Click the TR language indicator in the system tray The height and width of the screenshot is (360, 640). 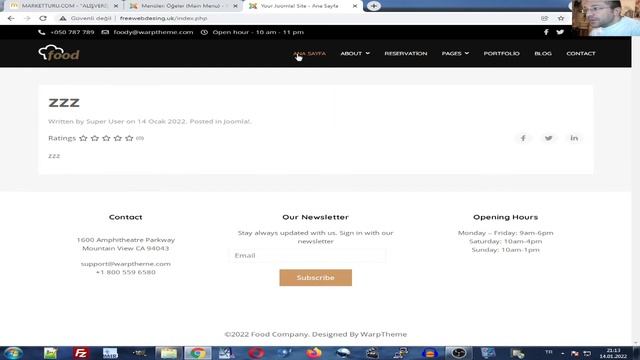click(x=549, y=352)
